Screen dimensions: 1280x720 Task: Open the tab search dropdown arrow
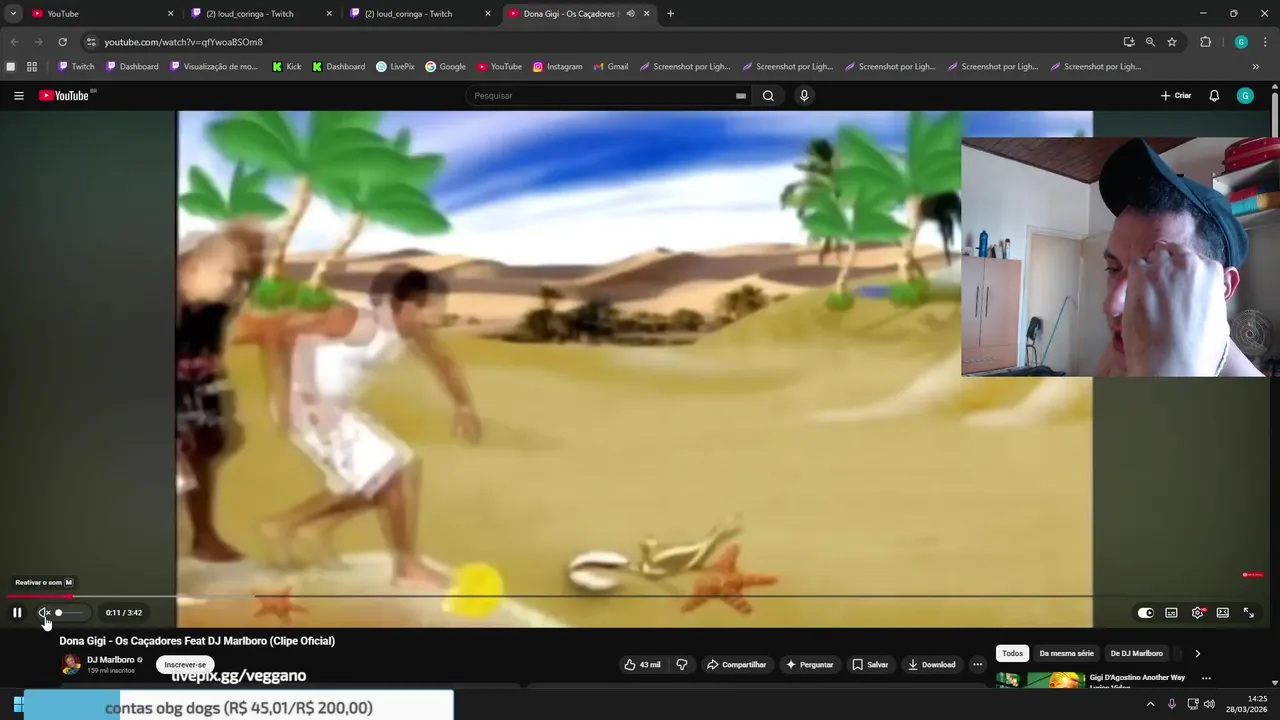(13, 14)
